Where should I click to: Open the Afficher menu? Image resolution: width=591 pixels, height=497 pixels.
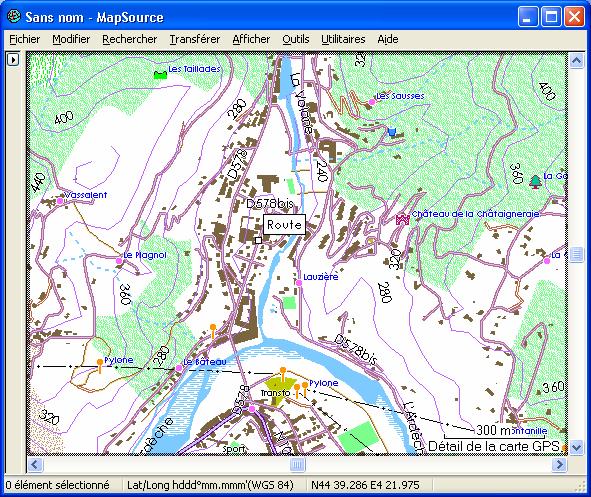[251, 39]
